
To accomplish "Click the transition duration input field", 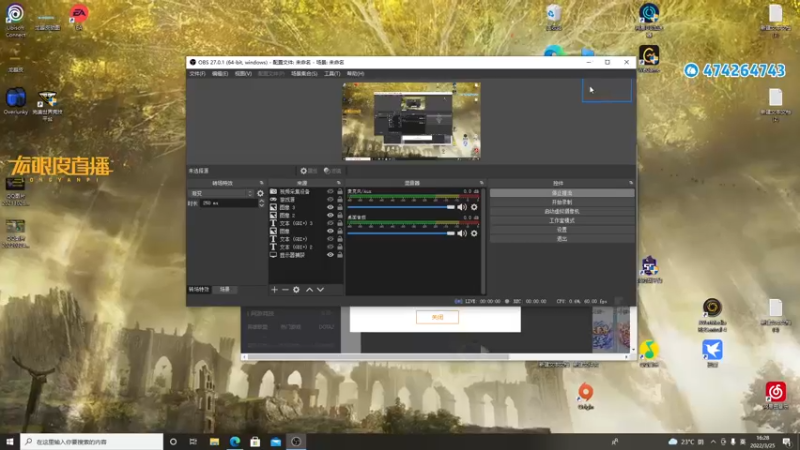I will pyautogui.click(x=229, y=203).
